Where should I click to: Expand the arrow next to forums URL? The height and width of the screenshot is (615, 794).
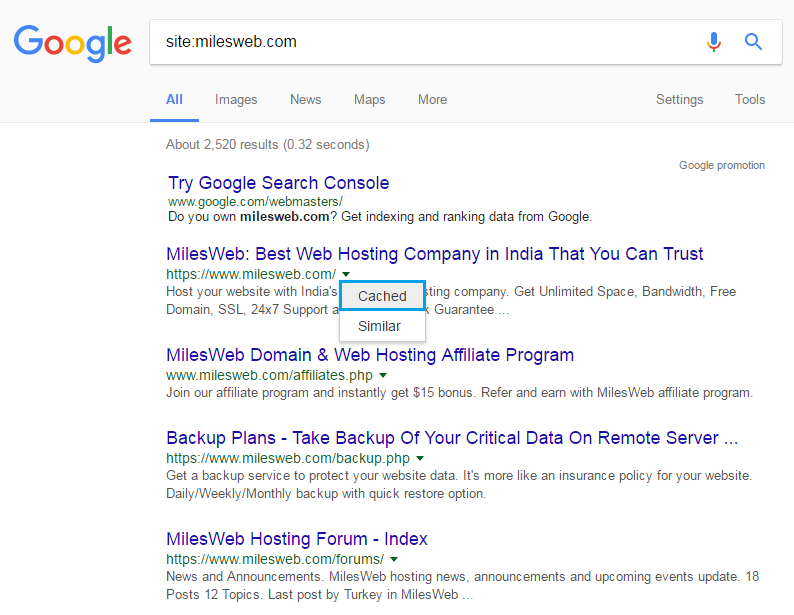[394, 560]
